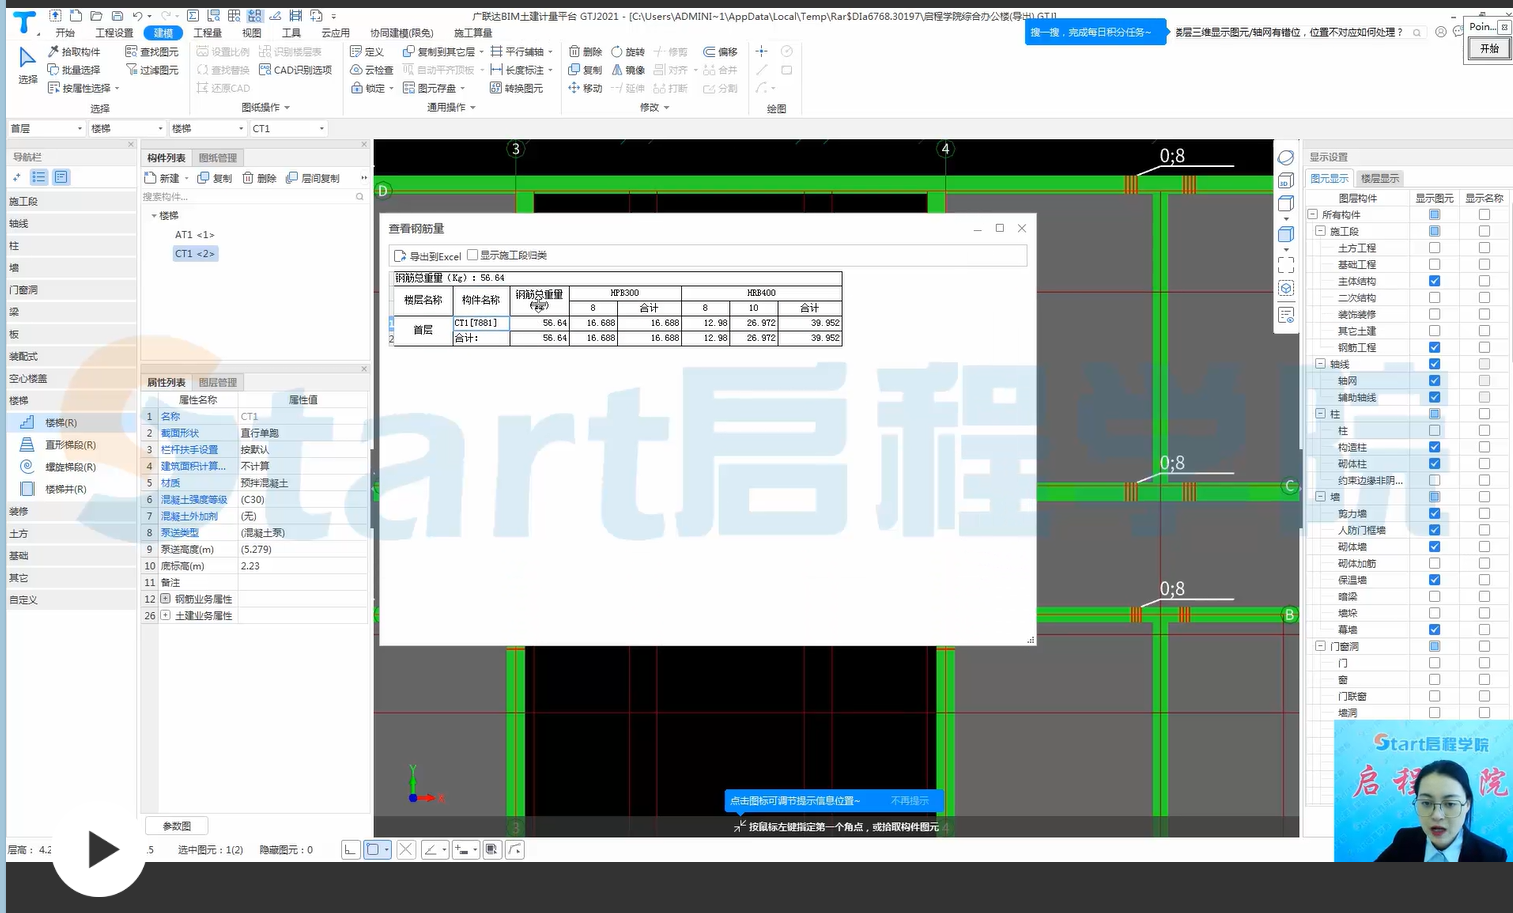Select the 旋转 rotate tool
1513x913 pixels.
pyautogui.click(x=628, y=51)
